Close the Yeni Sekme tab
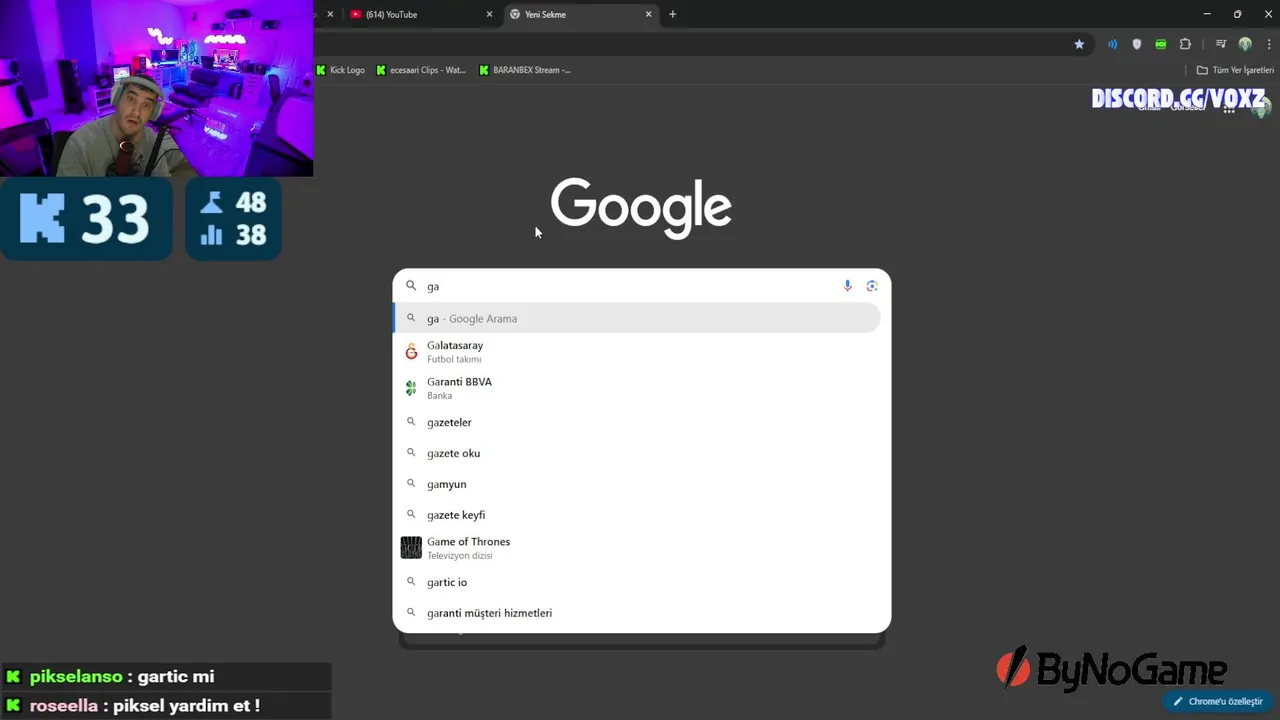This screenshot has width=1280, height=720. pos(649,14)
